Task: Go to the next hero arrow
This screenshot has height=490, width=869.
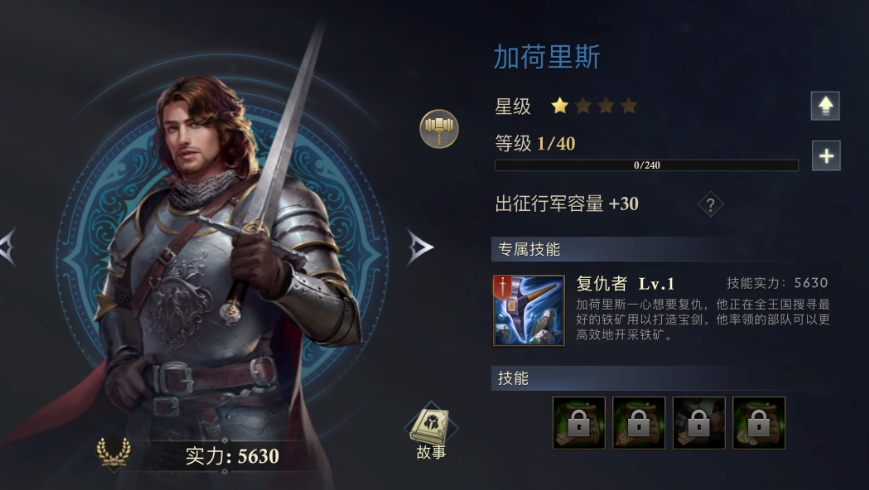Action: click(x=420, y=247)
